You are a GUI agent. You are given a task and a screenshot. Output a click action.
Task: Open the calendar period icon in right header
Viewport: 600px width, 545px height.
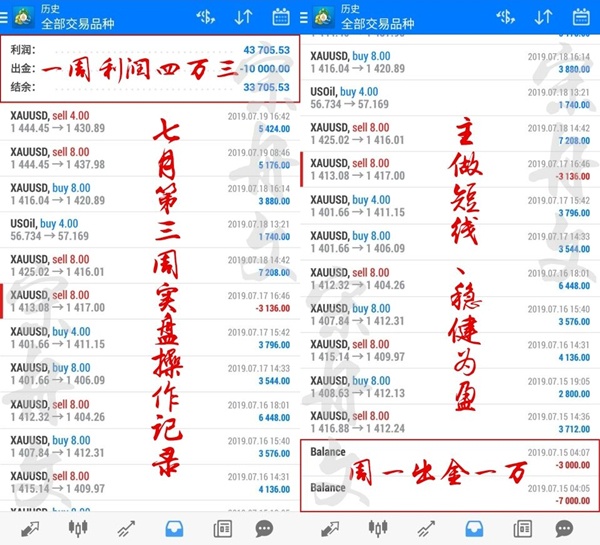tap(581, 17)
